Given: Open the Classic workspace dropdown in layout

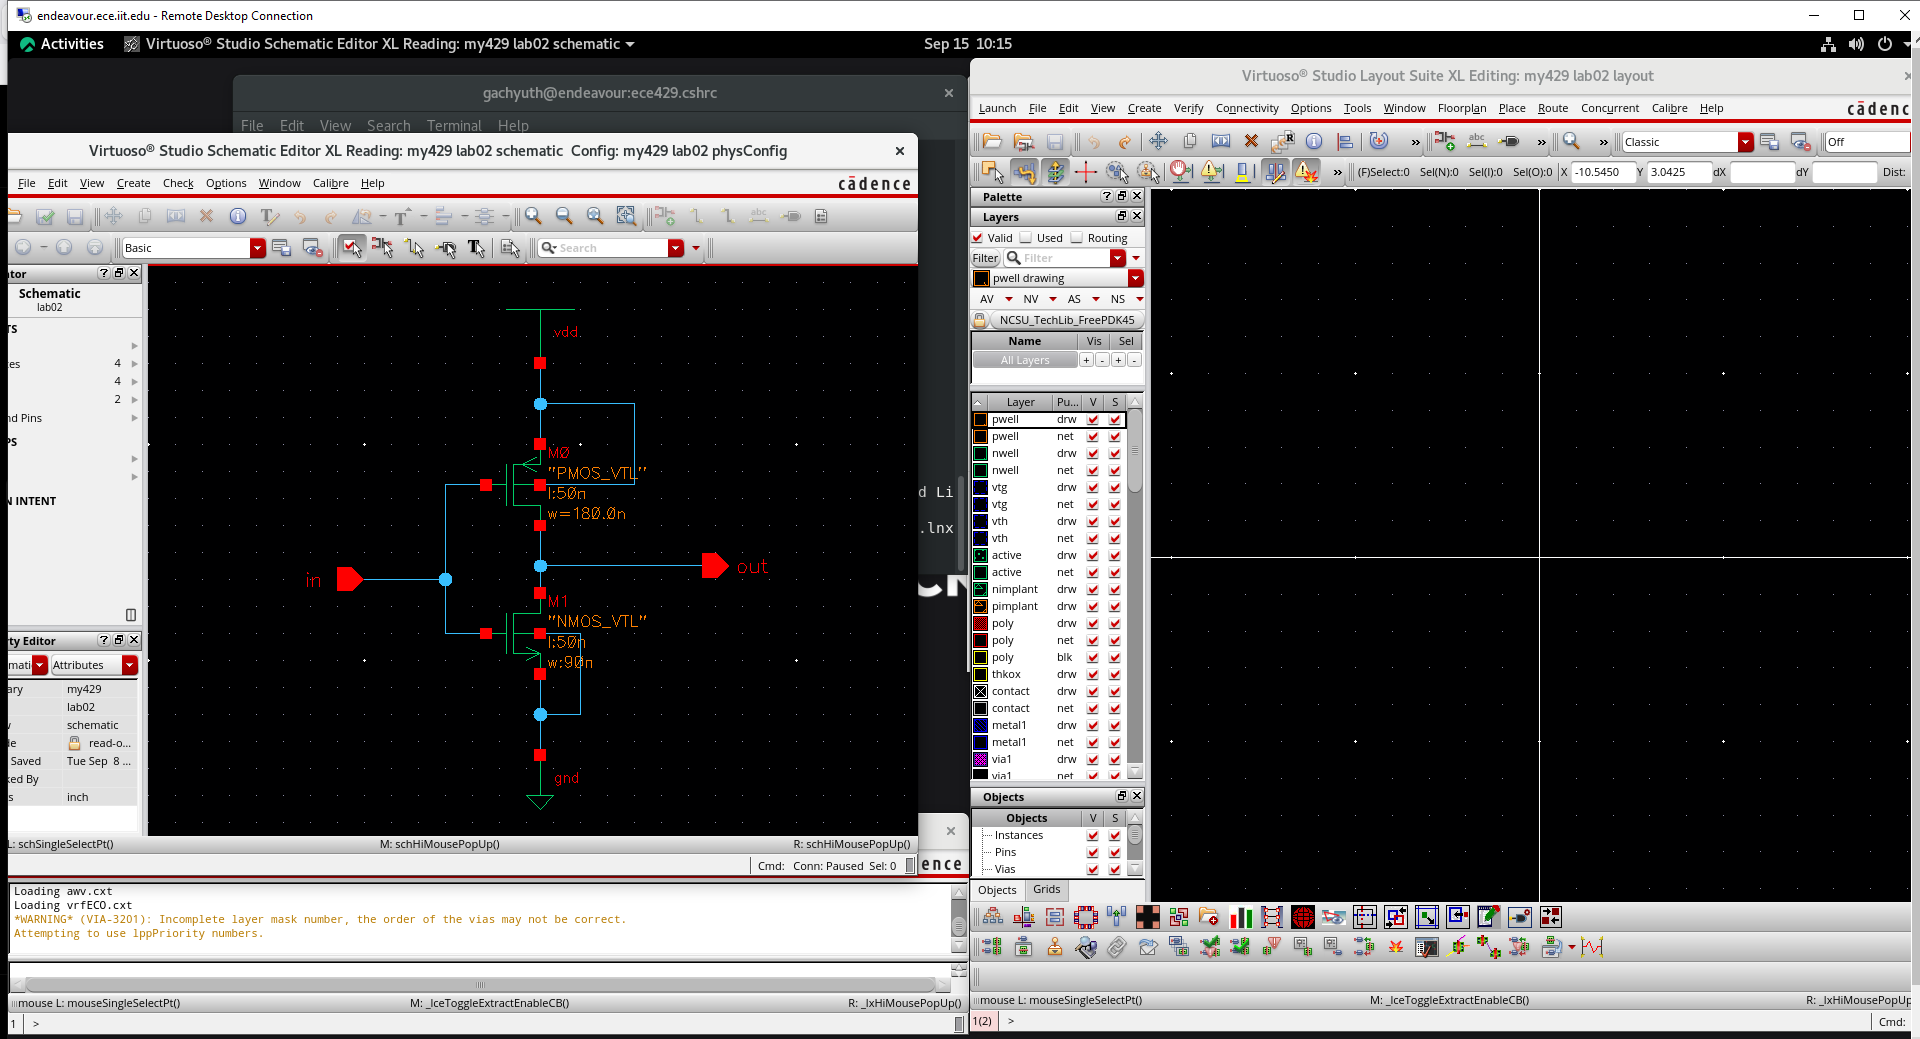Looking at the screenshot, I should [x=1745, y=142].
